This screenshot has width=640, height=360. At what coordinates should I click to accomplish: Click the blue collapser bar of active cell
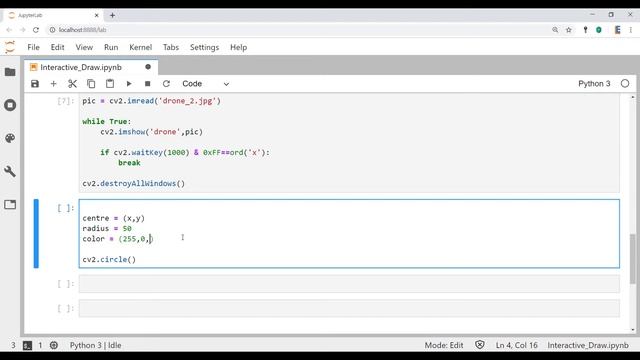[x=36, y=233]
